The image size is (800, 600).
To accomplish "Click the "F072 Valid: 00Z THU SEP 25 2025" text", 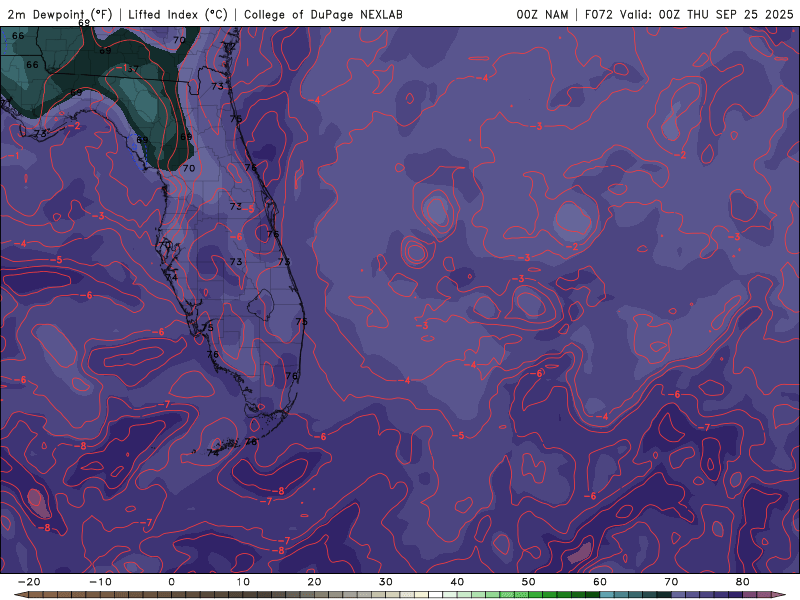I will pos(689,14).
